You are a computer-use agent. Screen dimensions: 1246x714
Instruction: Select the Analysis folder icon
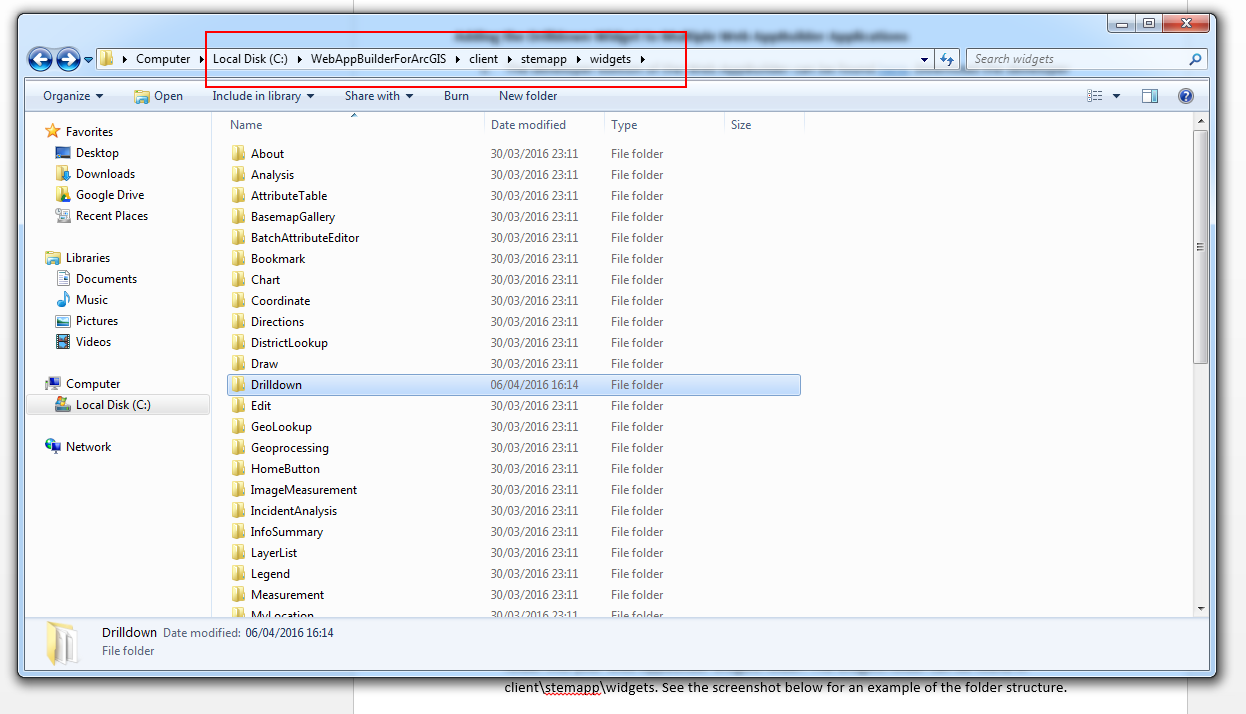click(x=238, y=175)
